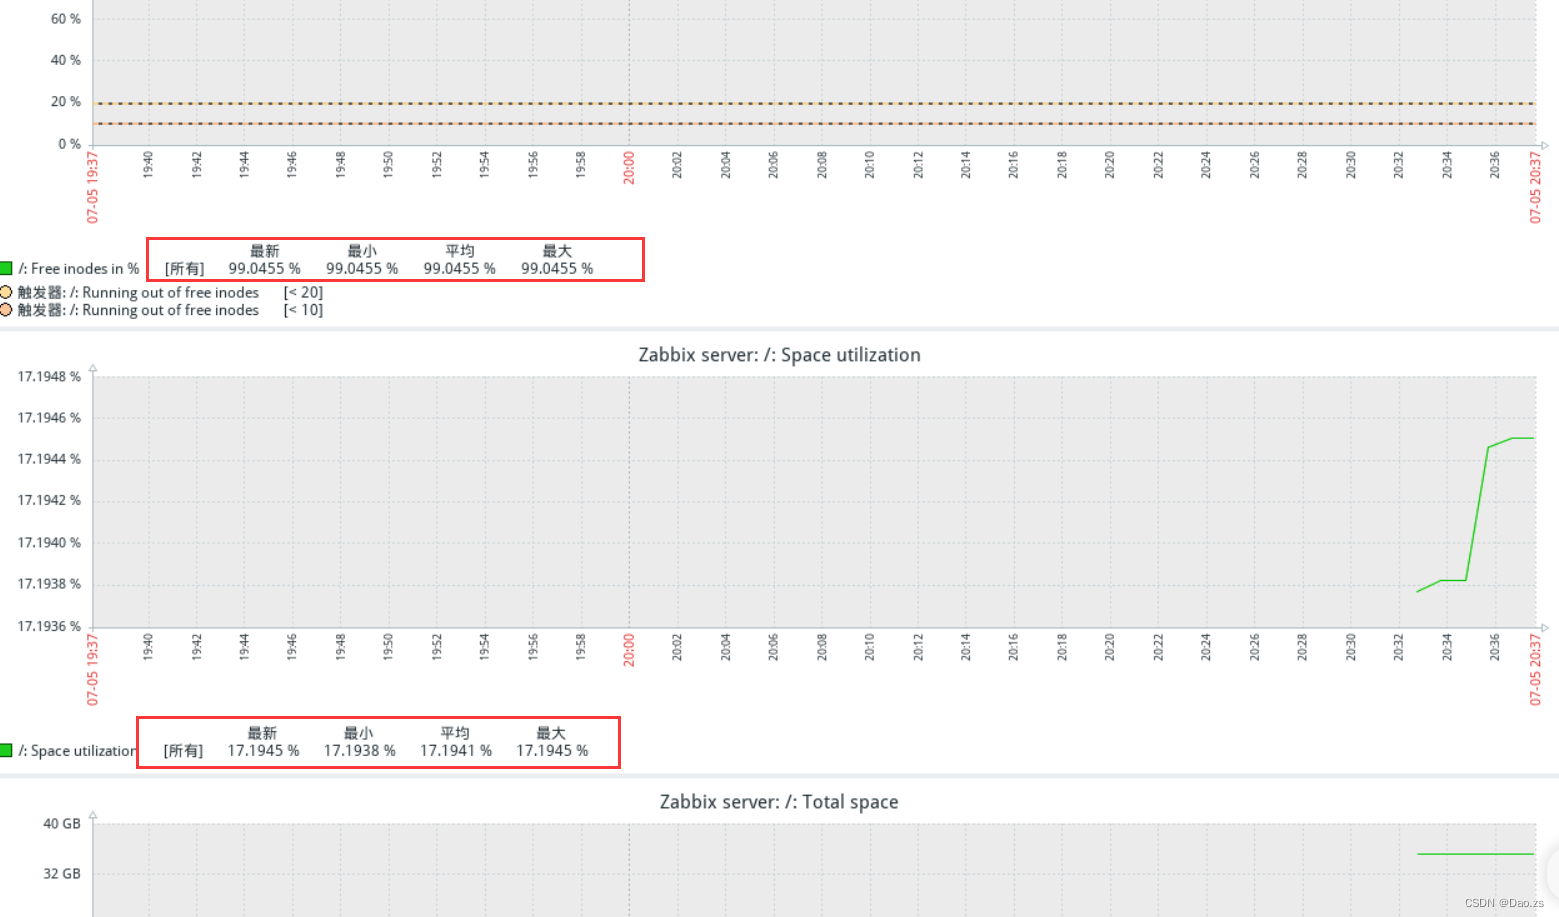Click the 07-05 19:37 start label under Free inodes graph
The width and height of the screenshot is (1559, 917).
pyautogui.click(x=93, y=187)
